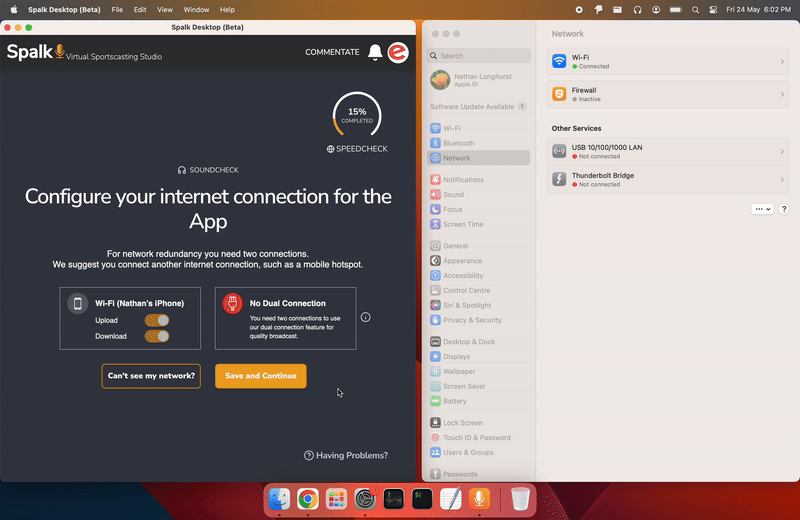Viewport: 800px width, 520px height.
Task: Open the Help menu
Action: pos(227,10)
